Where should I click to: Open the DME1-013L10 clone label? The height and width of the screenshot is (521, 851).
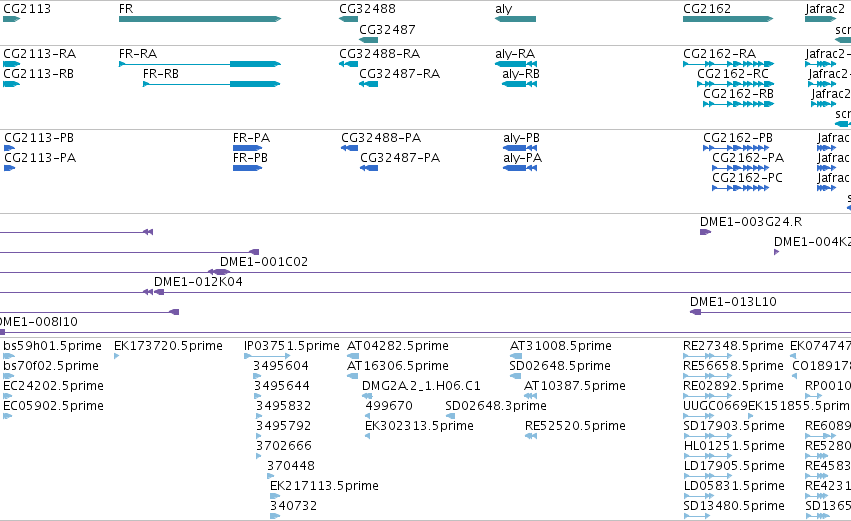(733, 302)
